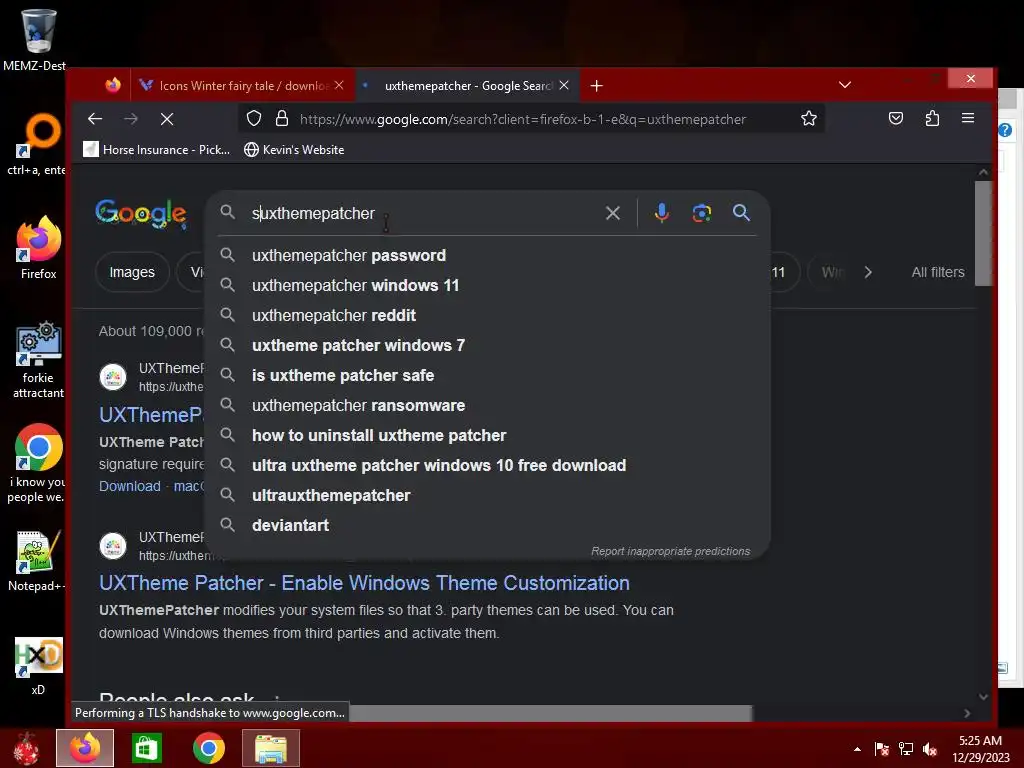Show hidden tray icons arrow

(x=857, y=749)
